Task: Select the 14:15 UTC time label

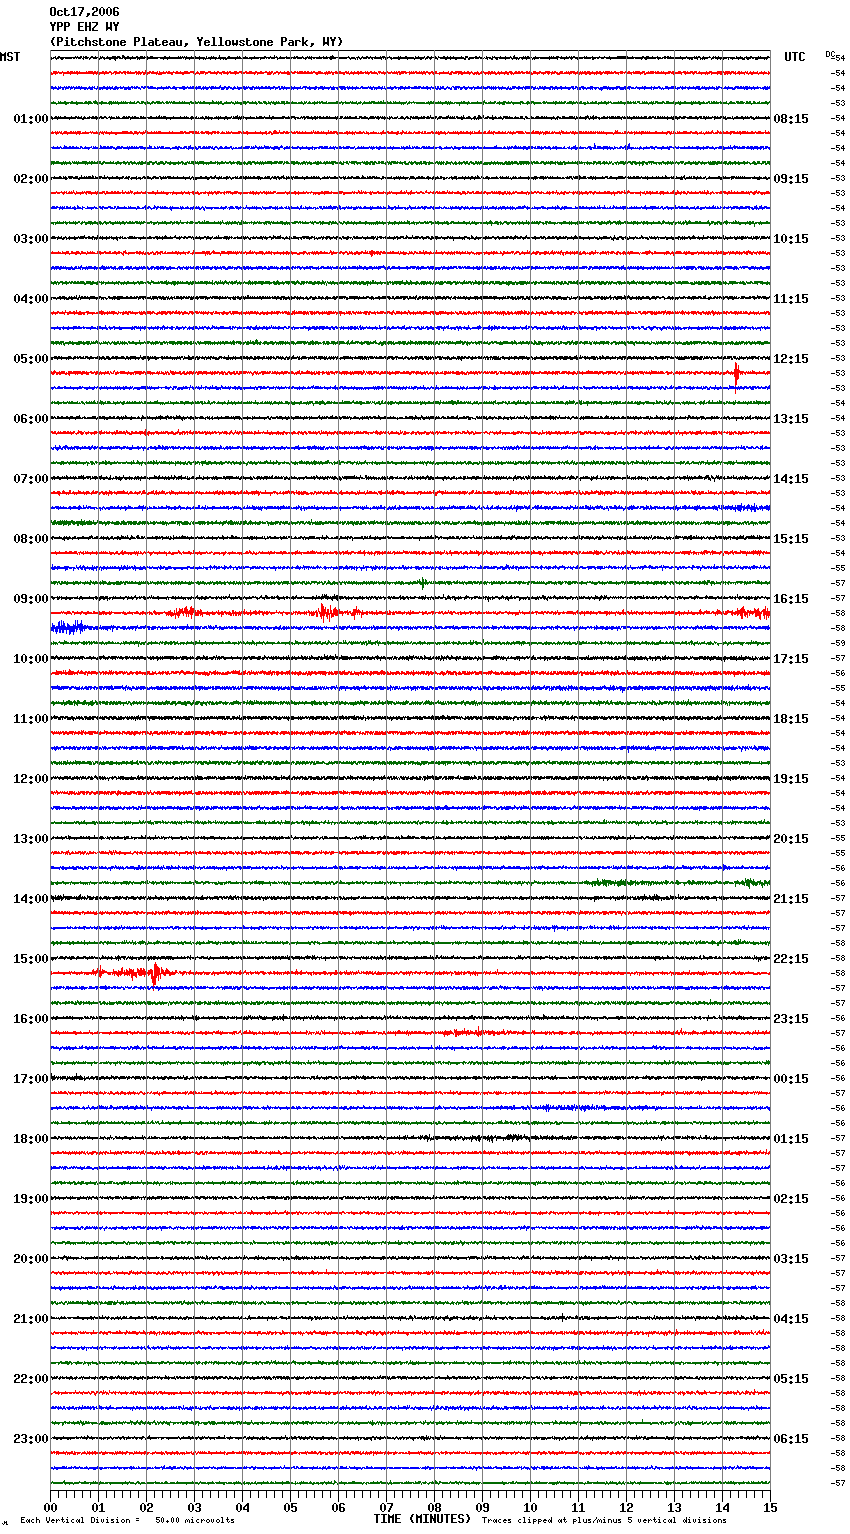Action: (x=791, y=479)
